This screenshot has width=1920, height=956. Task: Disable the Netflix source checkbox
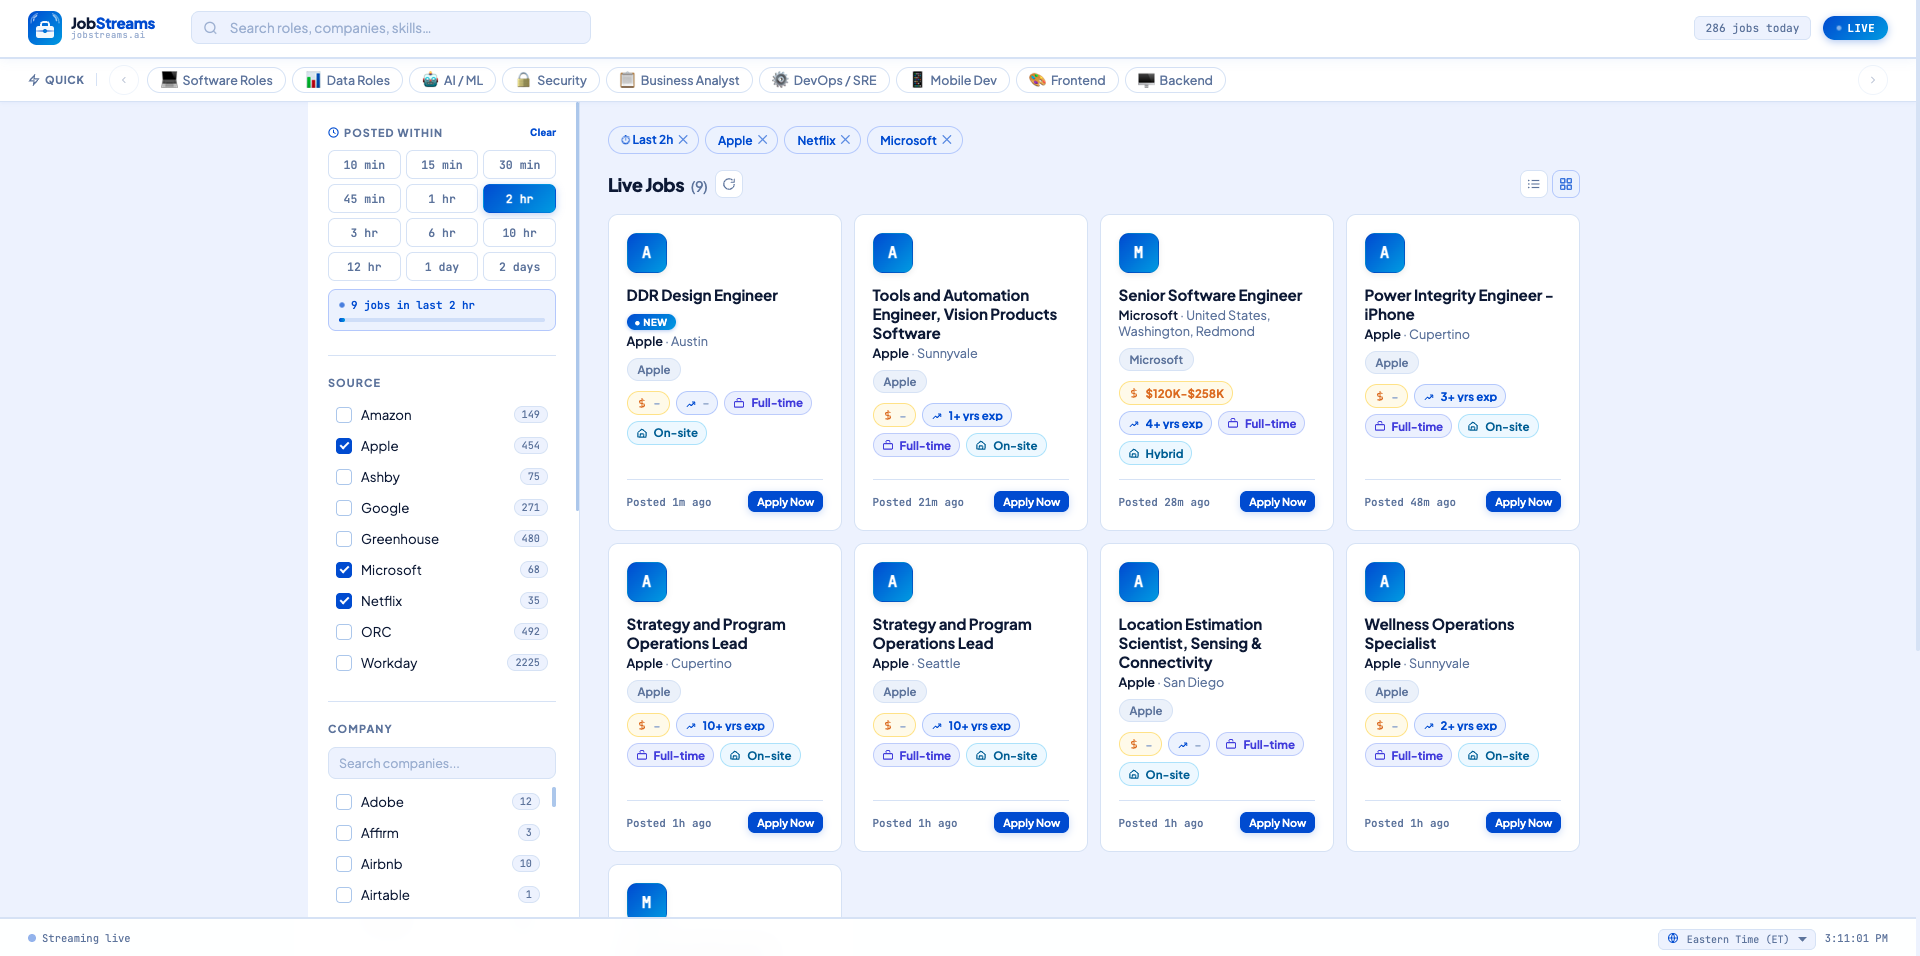pyautogui.click(x=344, y=601)
